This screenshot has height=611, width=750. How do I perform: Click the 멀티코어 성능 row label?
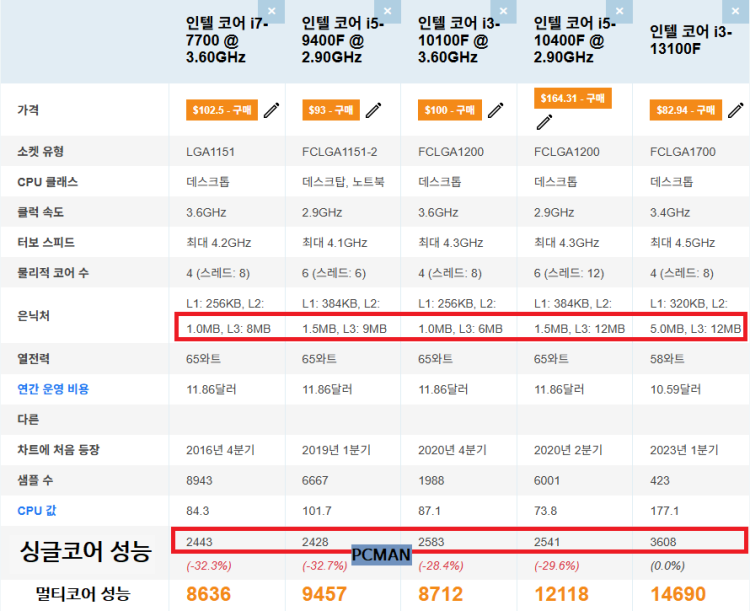point(83,594)
